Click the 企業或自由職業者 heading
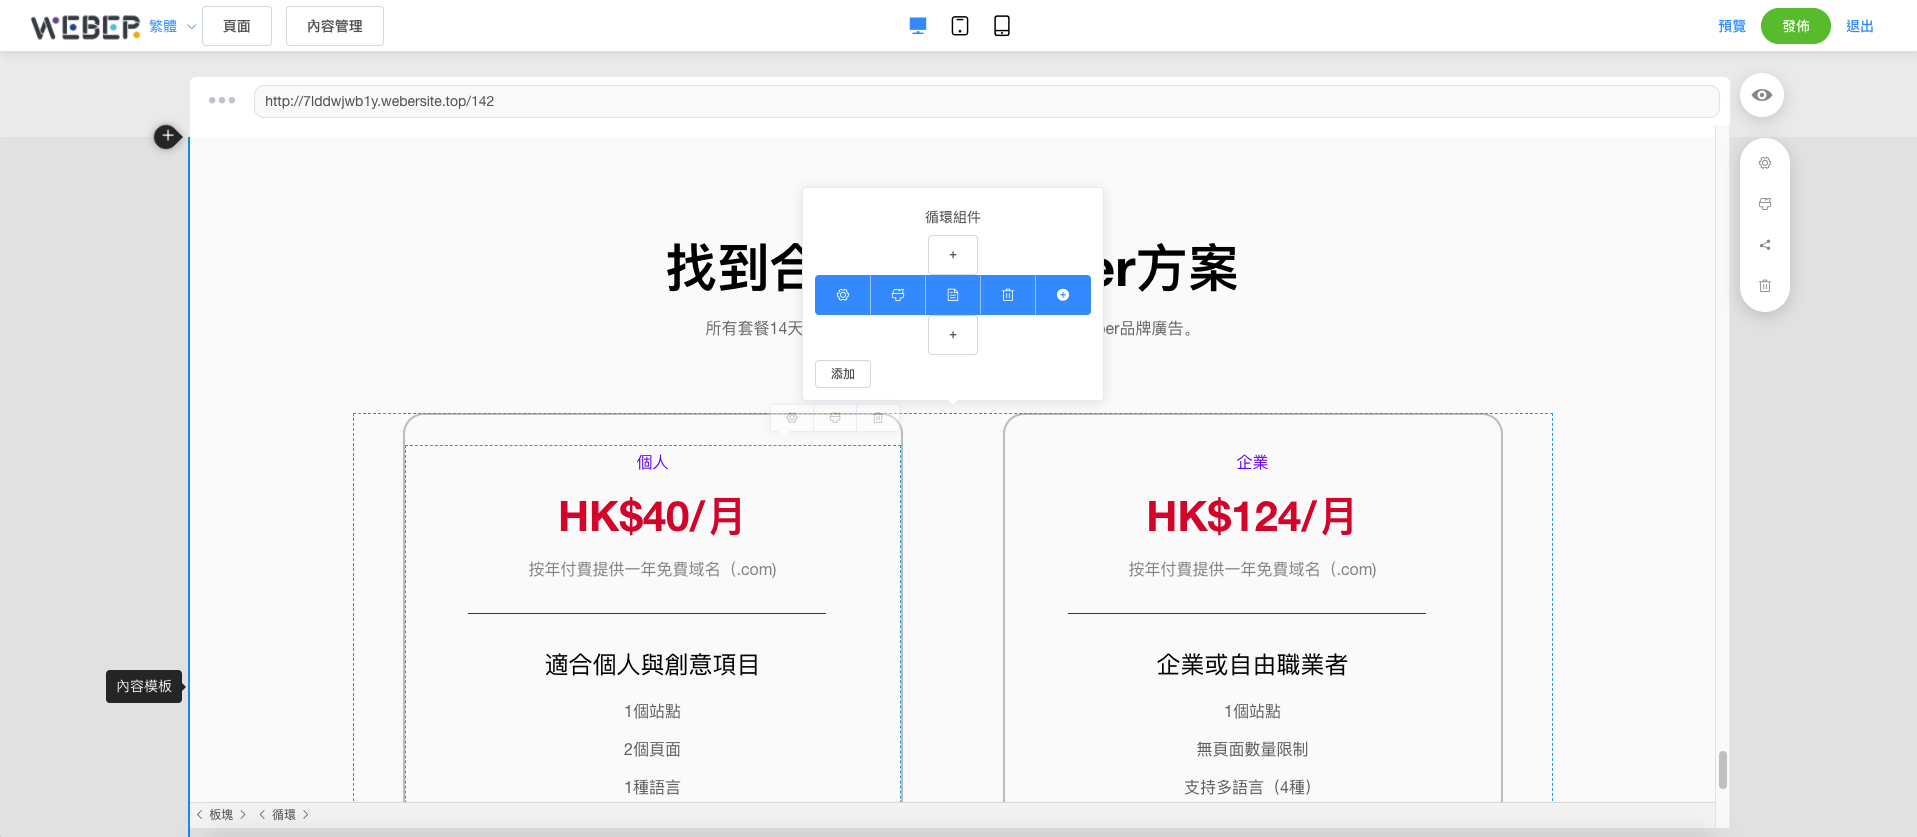 point(1252,665)
